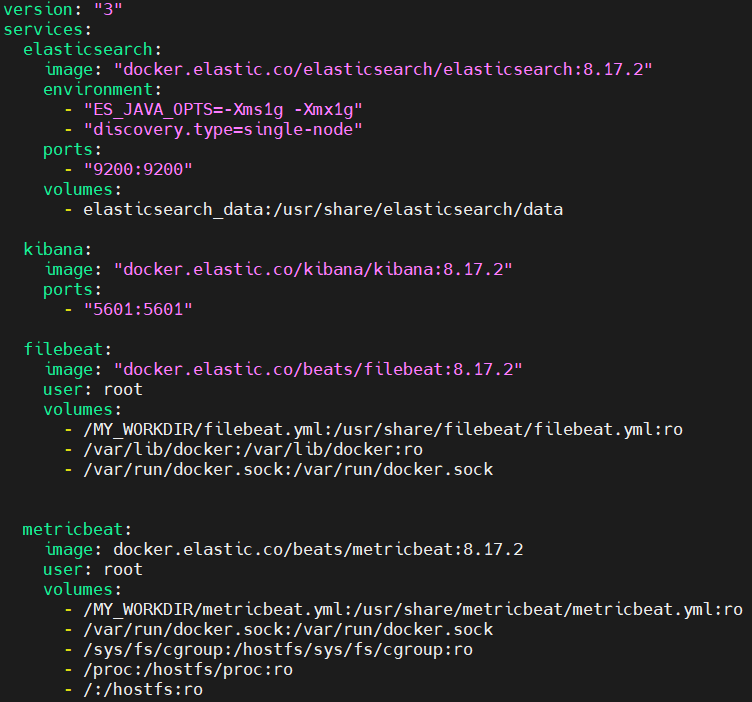Click the filebeat image string

(318, 369)
